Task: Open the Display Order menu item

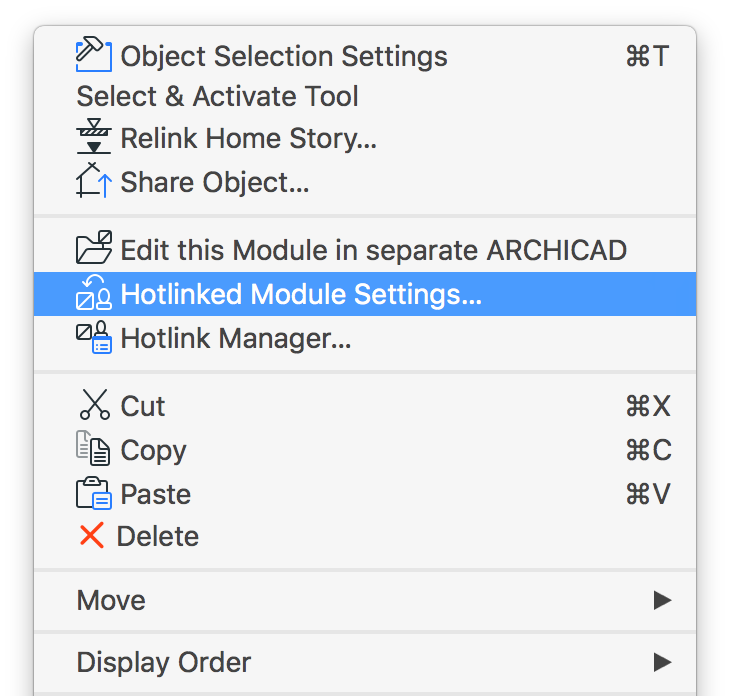Action: click(365, 662)
